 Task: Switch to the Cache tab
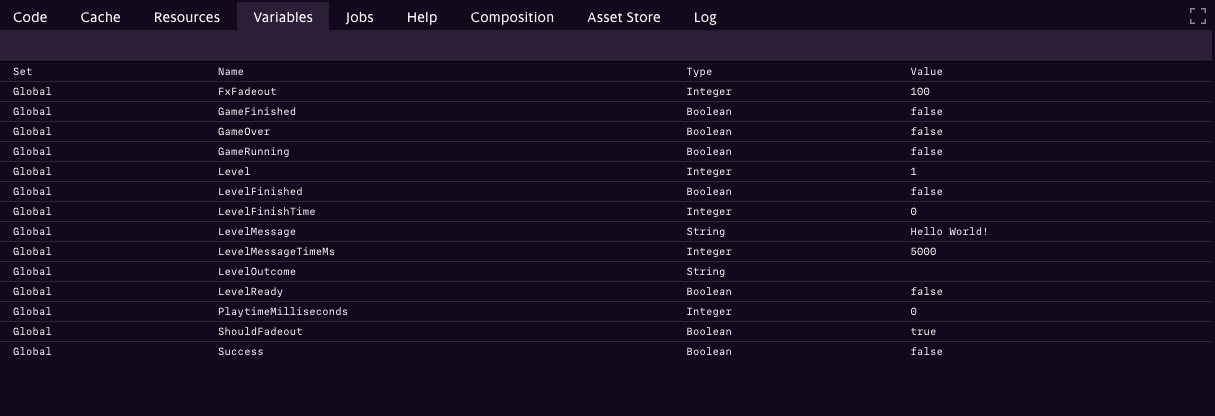click(x=100, y=17)
